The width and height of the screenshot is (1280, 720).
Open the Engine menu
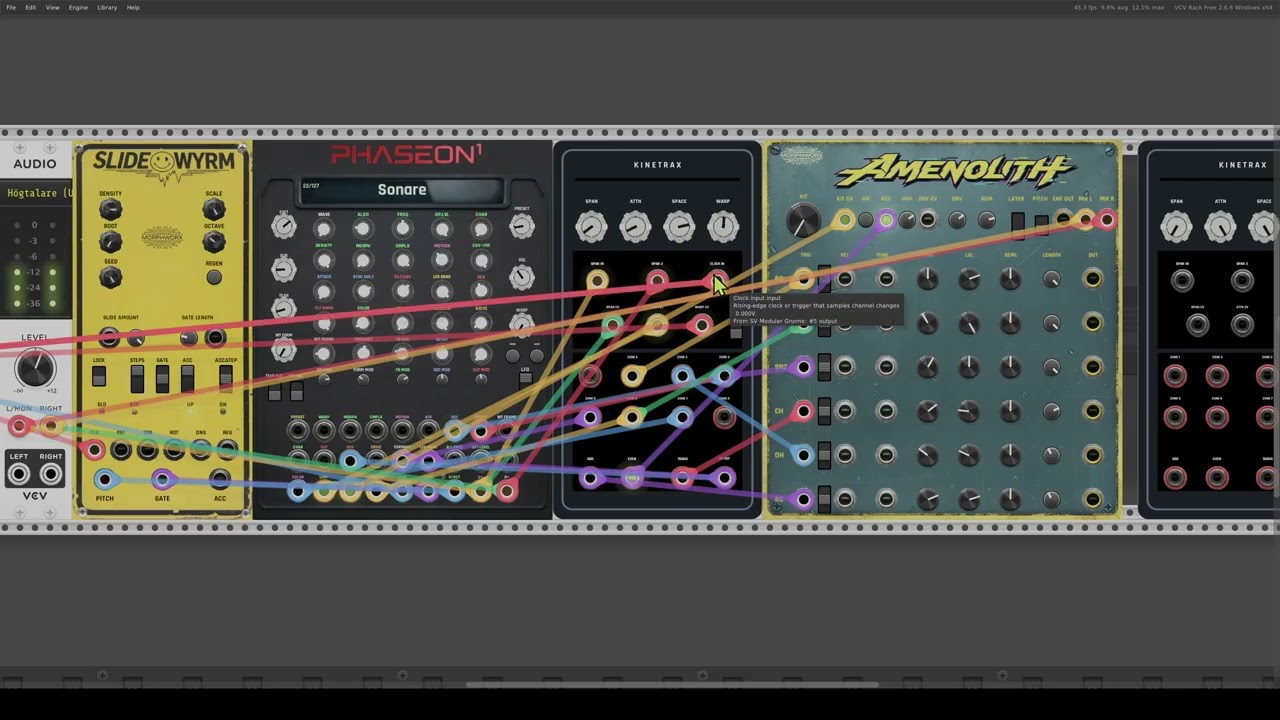pos(78,7)
